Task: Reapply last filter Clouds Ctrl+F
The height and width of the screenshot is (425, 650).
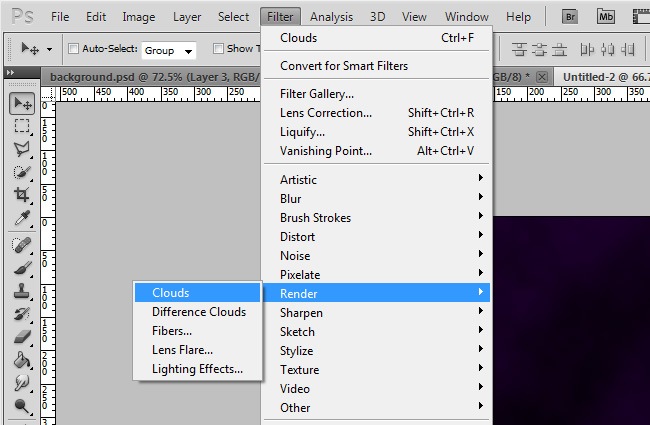Action: point(376,38)
